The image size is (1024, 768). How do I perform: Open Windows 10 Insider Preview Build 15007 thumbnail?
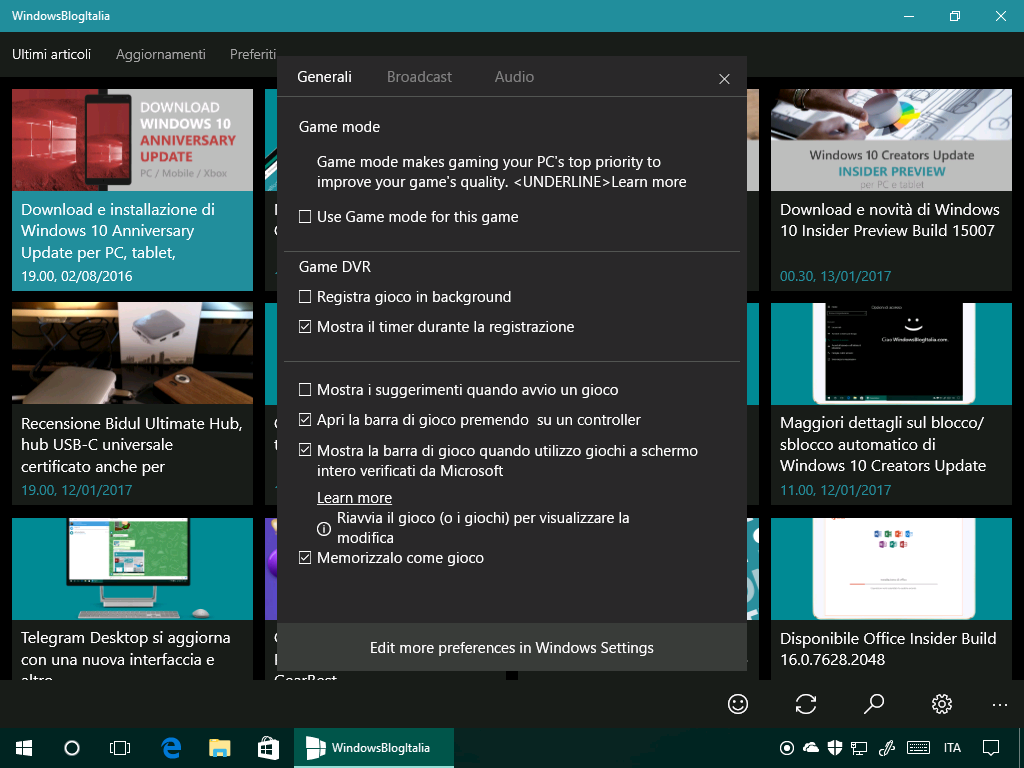coord(891,140)
